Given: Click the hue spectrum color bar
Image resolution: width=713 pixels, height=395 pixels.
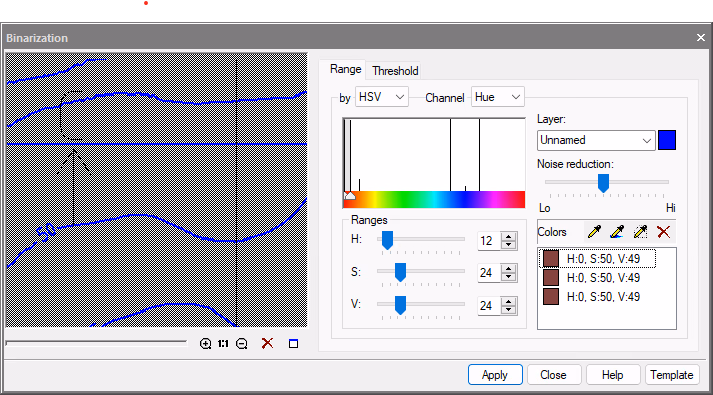Looking at the screenshot, I should 434,200.
